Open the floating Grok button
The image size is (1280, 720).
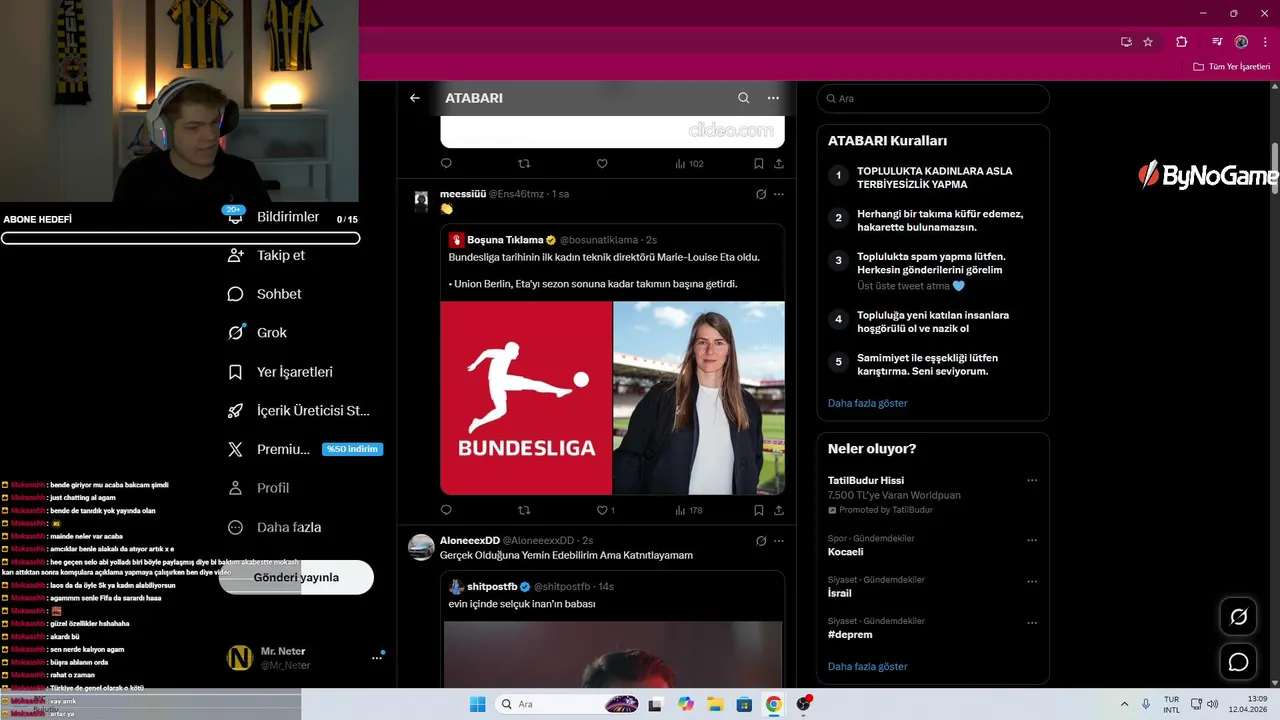[1238, 616]
